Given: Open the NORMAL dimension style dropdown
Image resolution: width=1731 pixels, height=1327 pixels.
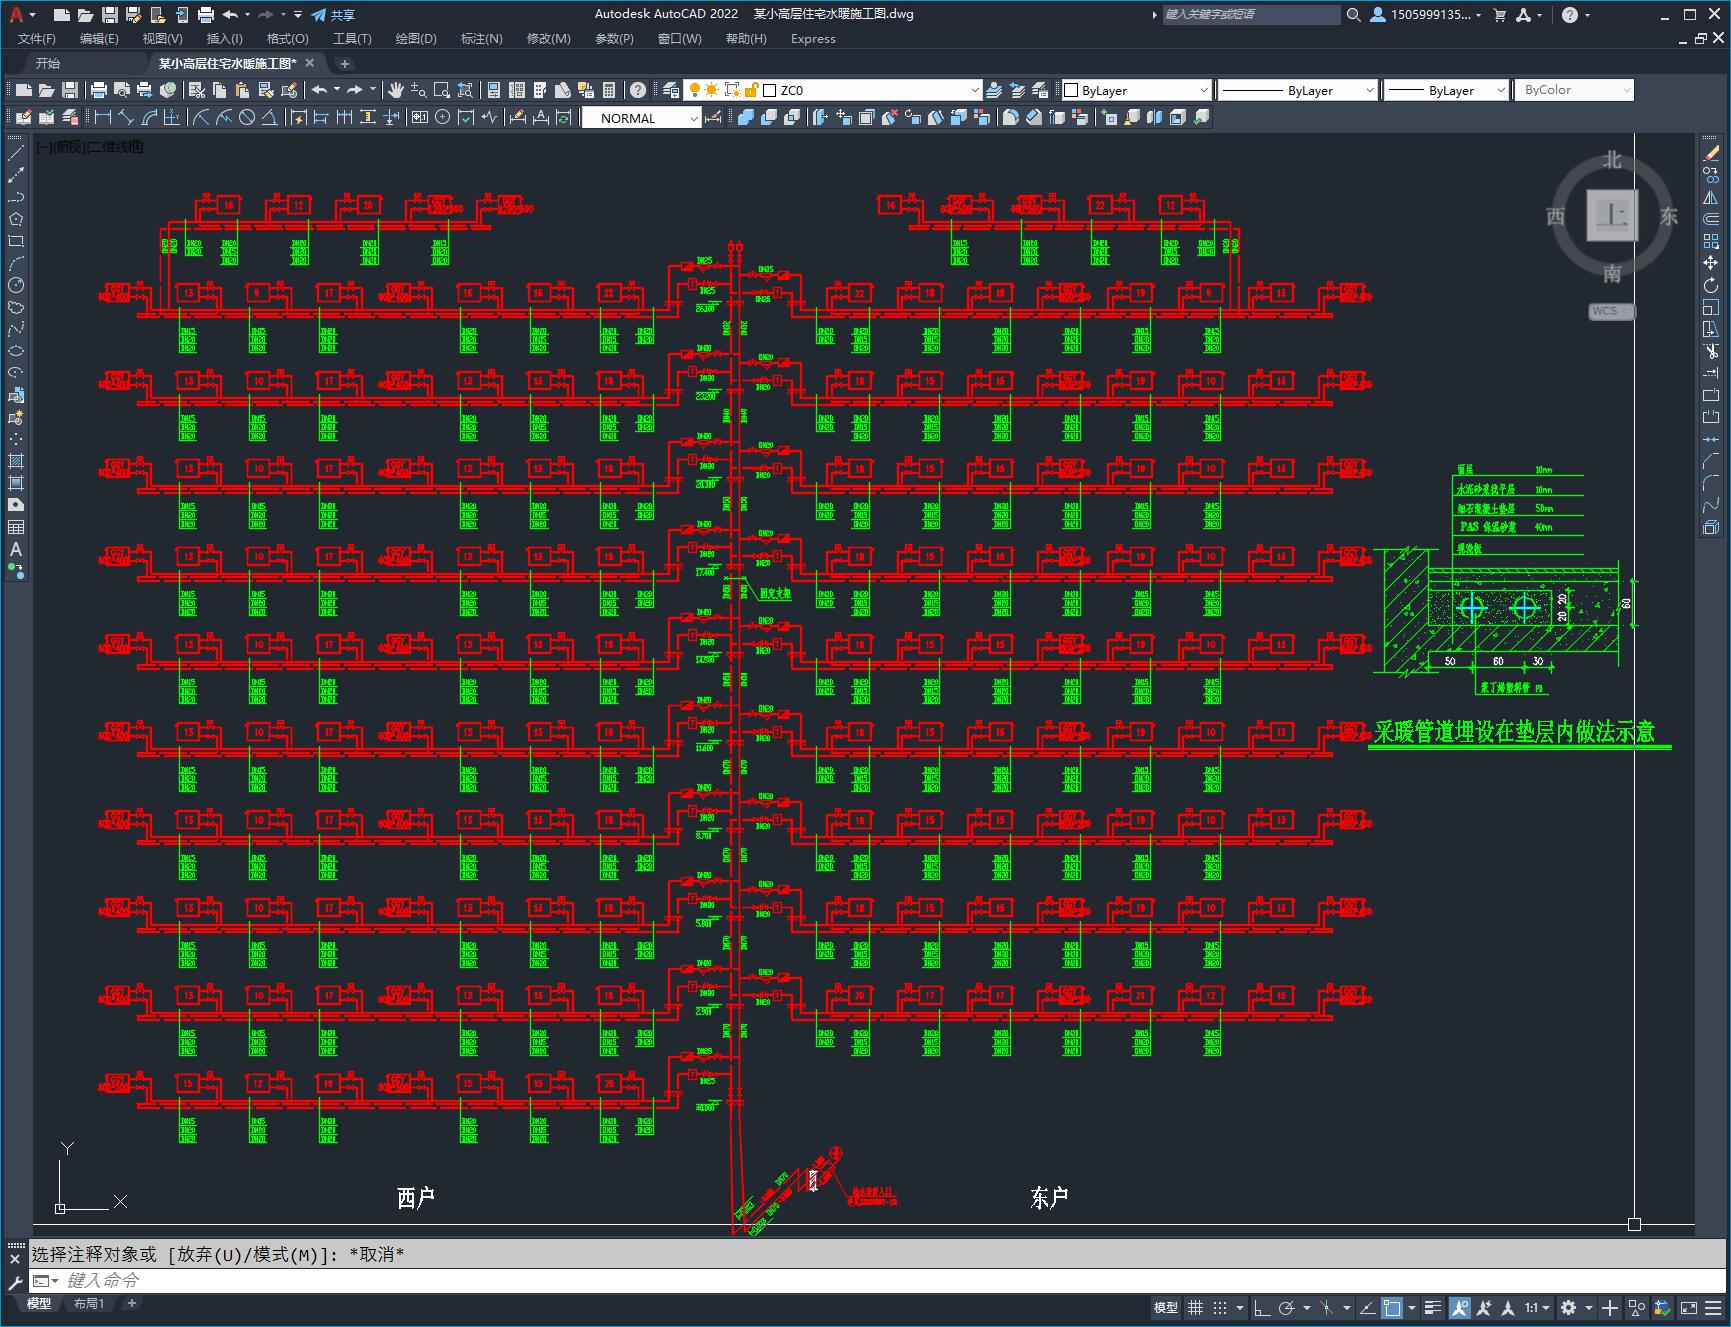Looking at the screenshot, I should click(x=641, y=118).
